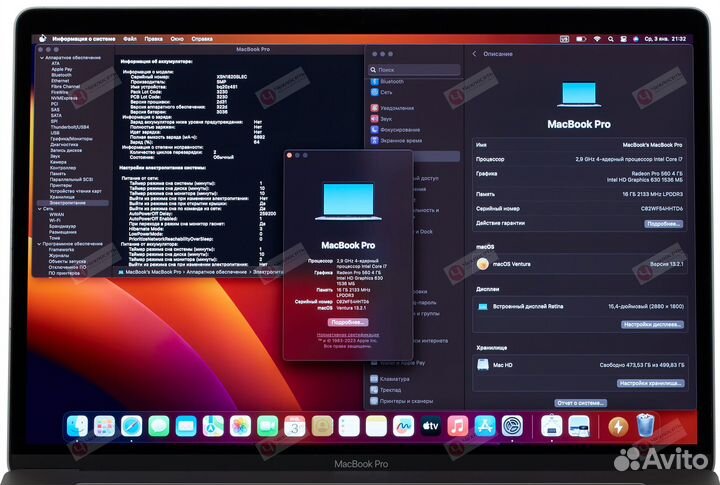Select NVMExpress in the hardware tree
This screenshot has height=485, width=720.
64,98
